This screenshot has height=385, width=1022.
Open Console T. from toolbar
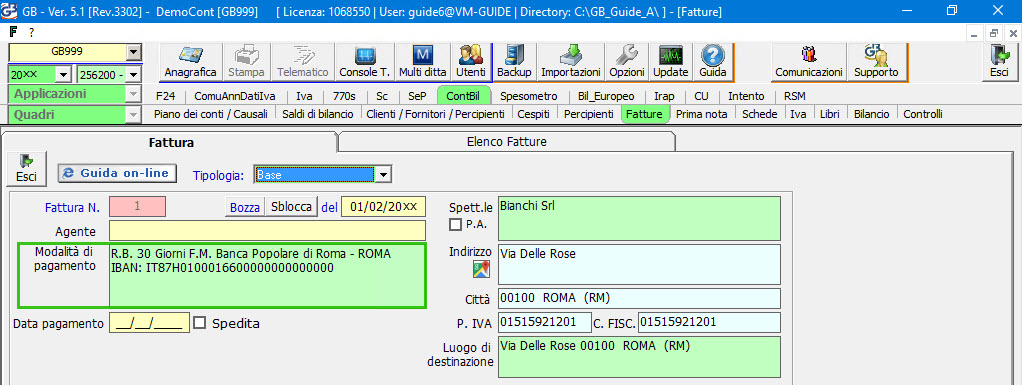coord(364,63)
